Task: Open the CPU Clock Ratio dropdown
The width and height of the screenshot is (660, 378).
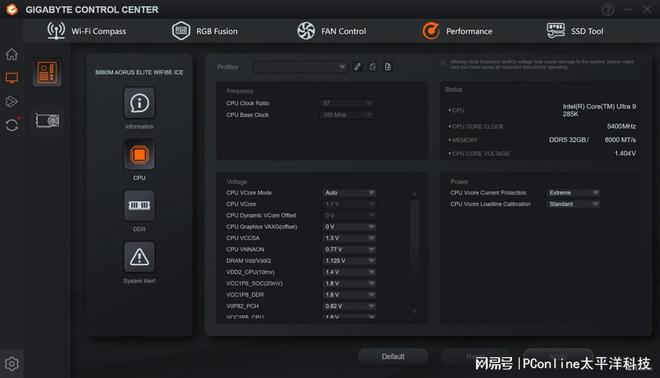Action: (348, 103)
